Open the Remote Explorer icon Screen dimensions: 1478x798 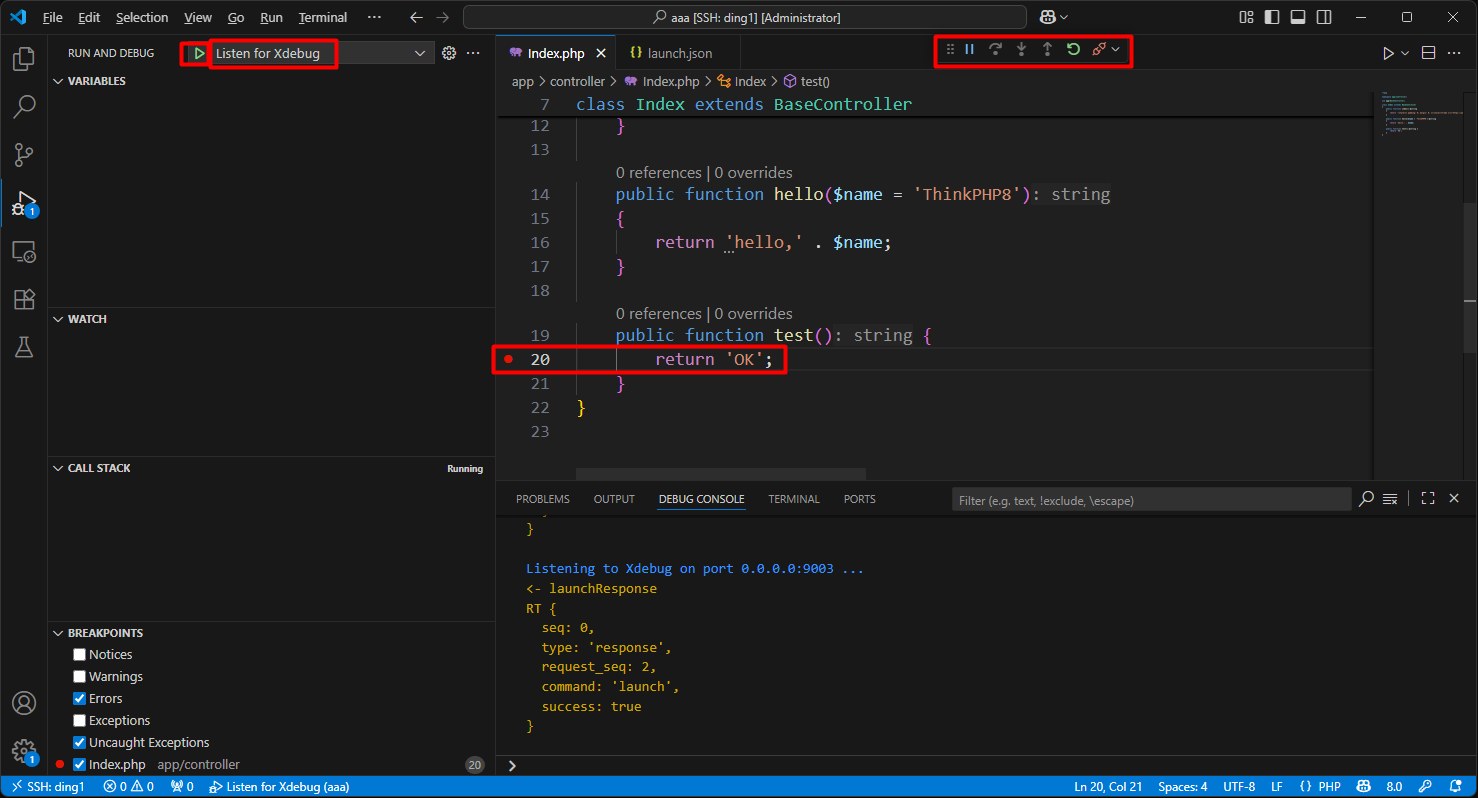coord(24,252)
